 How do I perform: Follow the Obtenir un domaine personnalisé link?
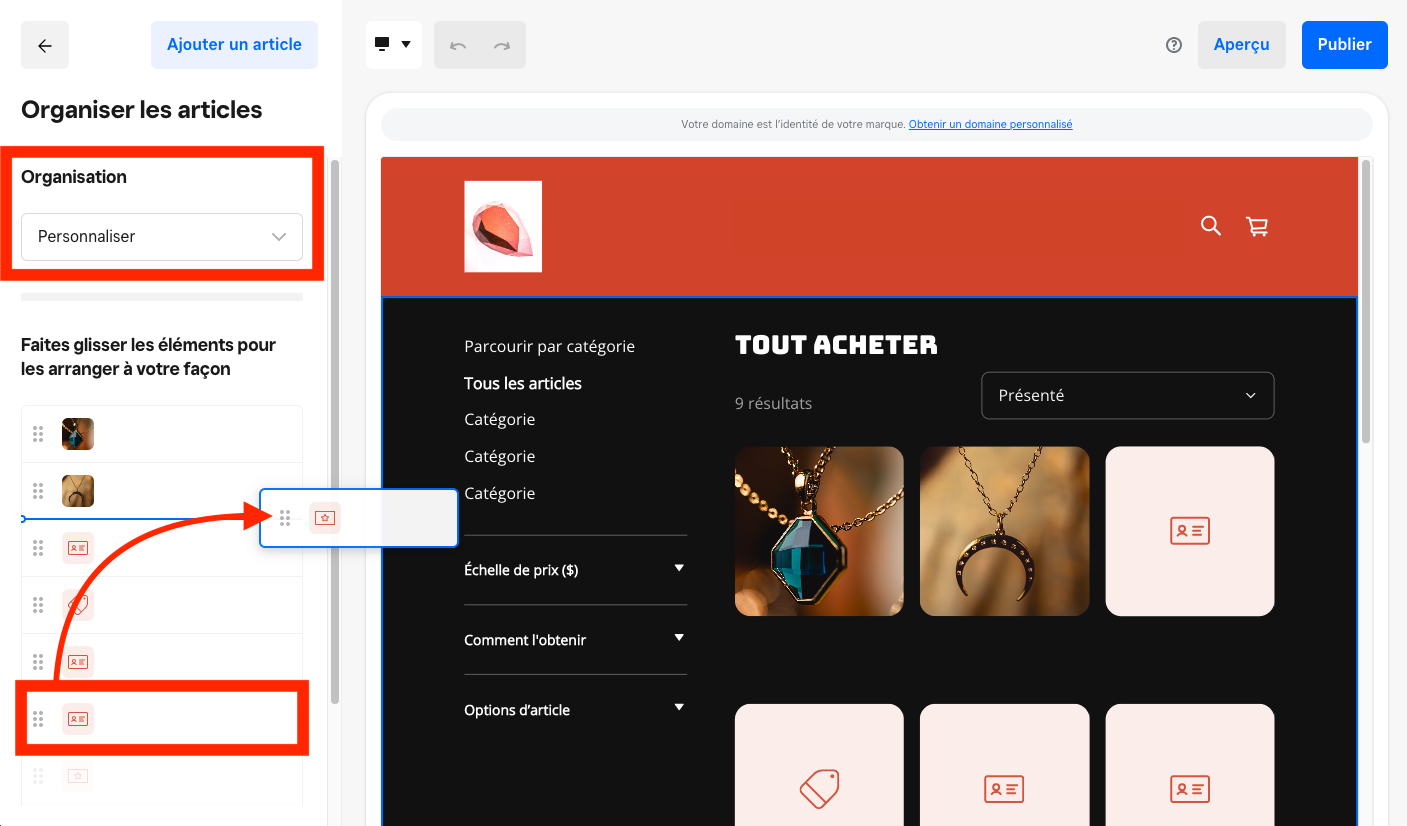pos(990,125)
